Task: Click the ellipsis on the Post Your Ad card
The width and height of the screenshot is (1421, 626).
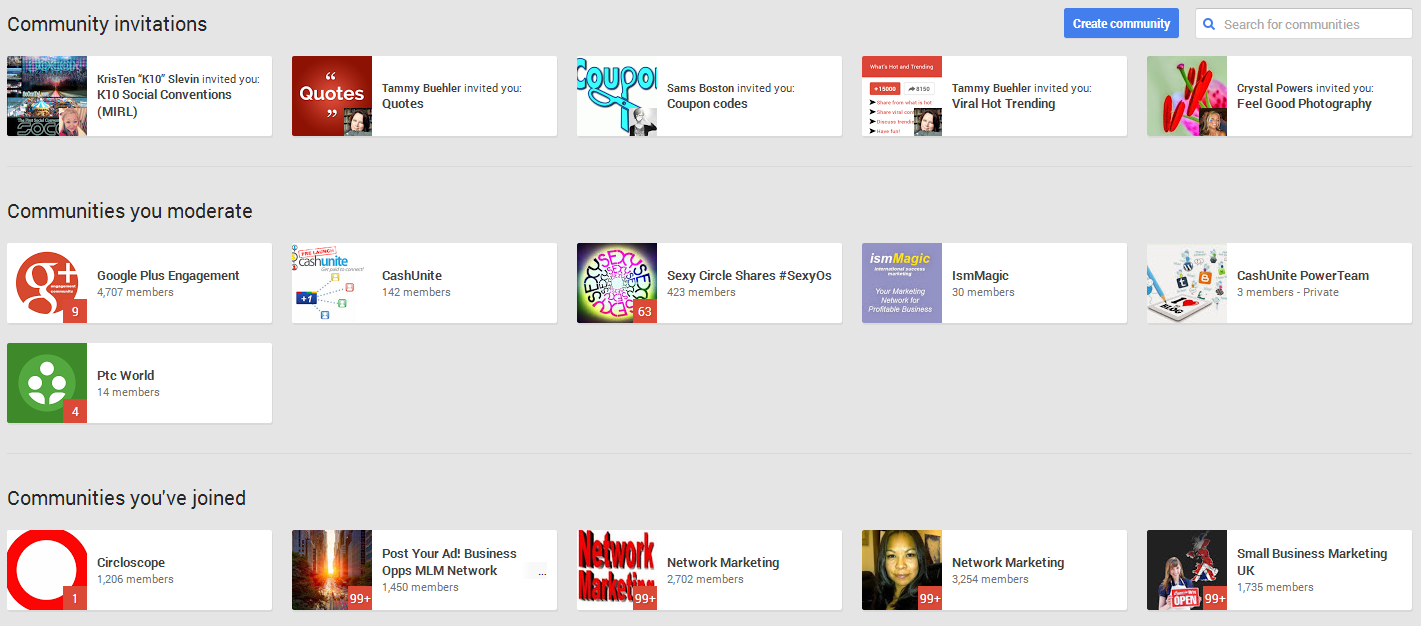Action: tap(542, 574)
